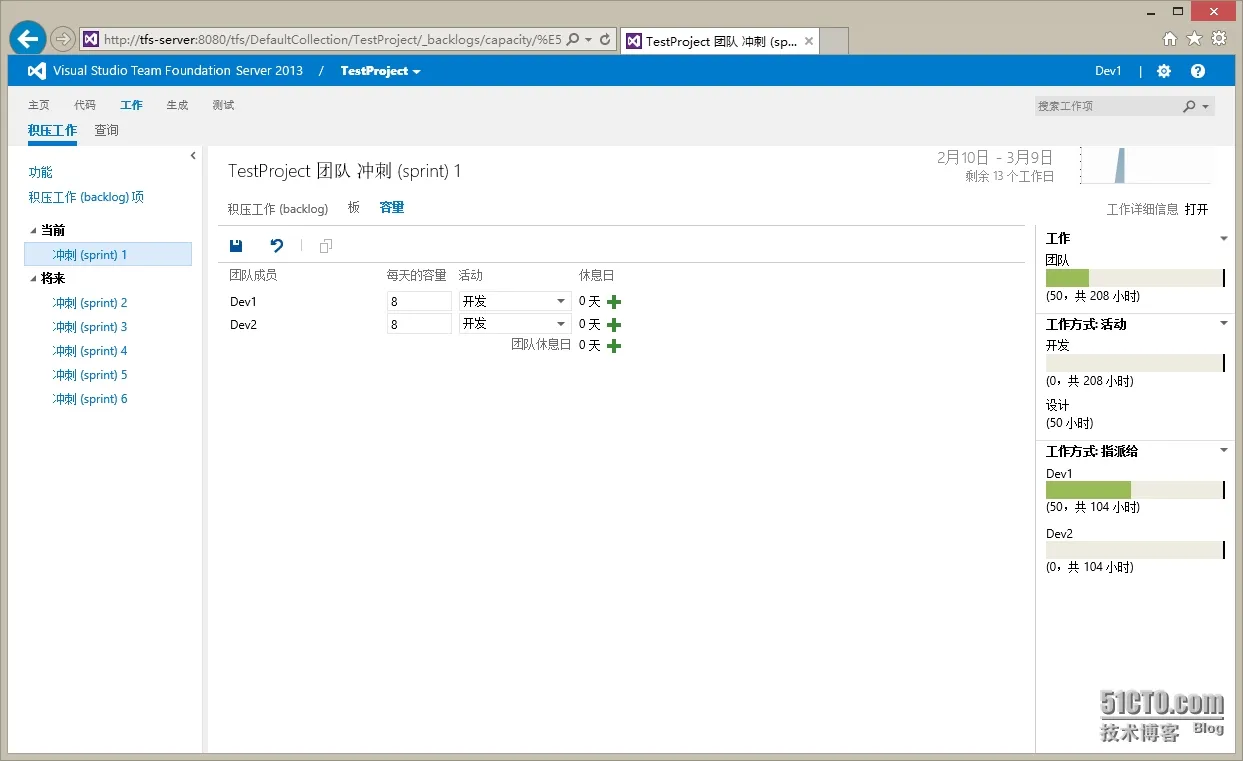1243x761 pixels.
Task: Open the 主页 hub
Action: pos(39,105)
